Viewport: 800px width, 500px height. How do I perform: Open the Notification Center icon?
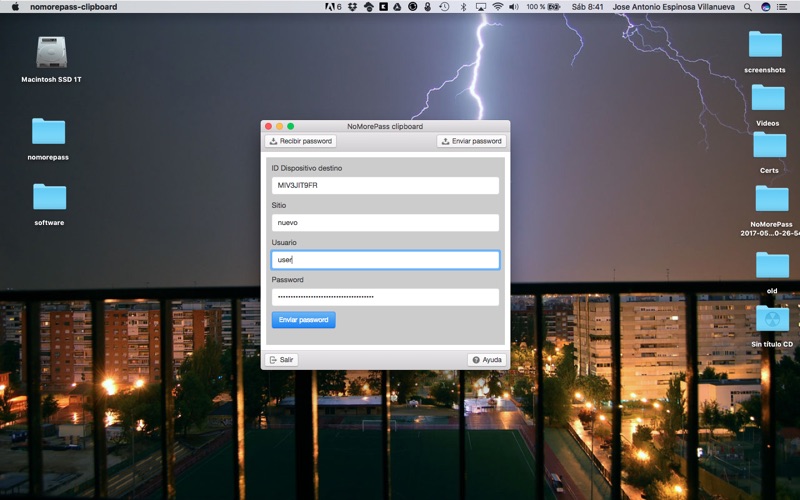782,7
